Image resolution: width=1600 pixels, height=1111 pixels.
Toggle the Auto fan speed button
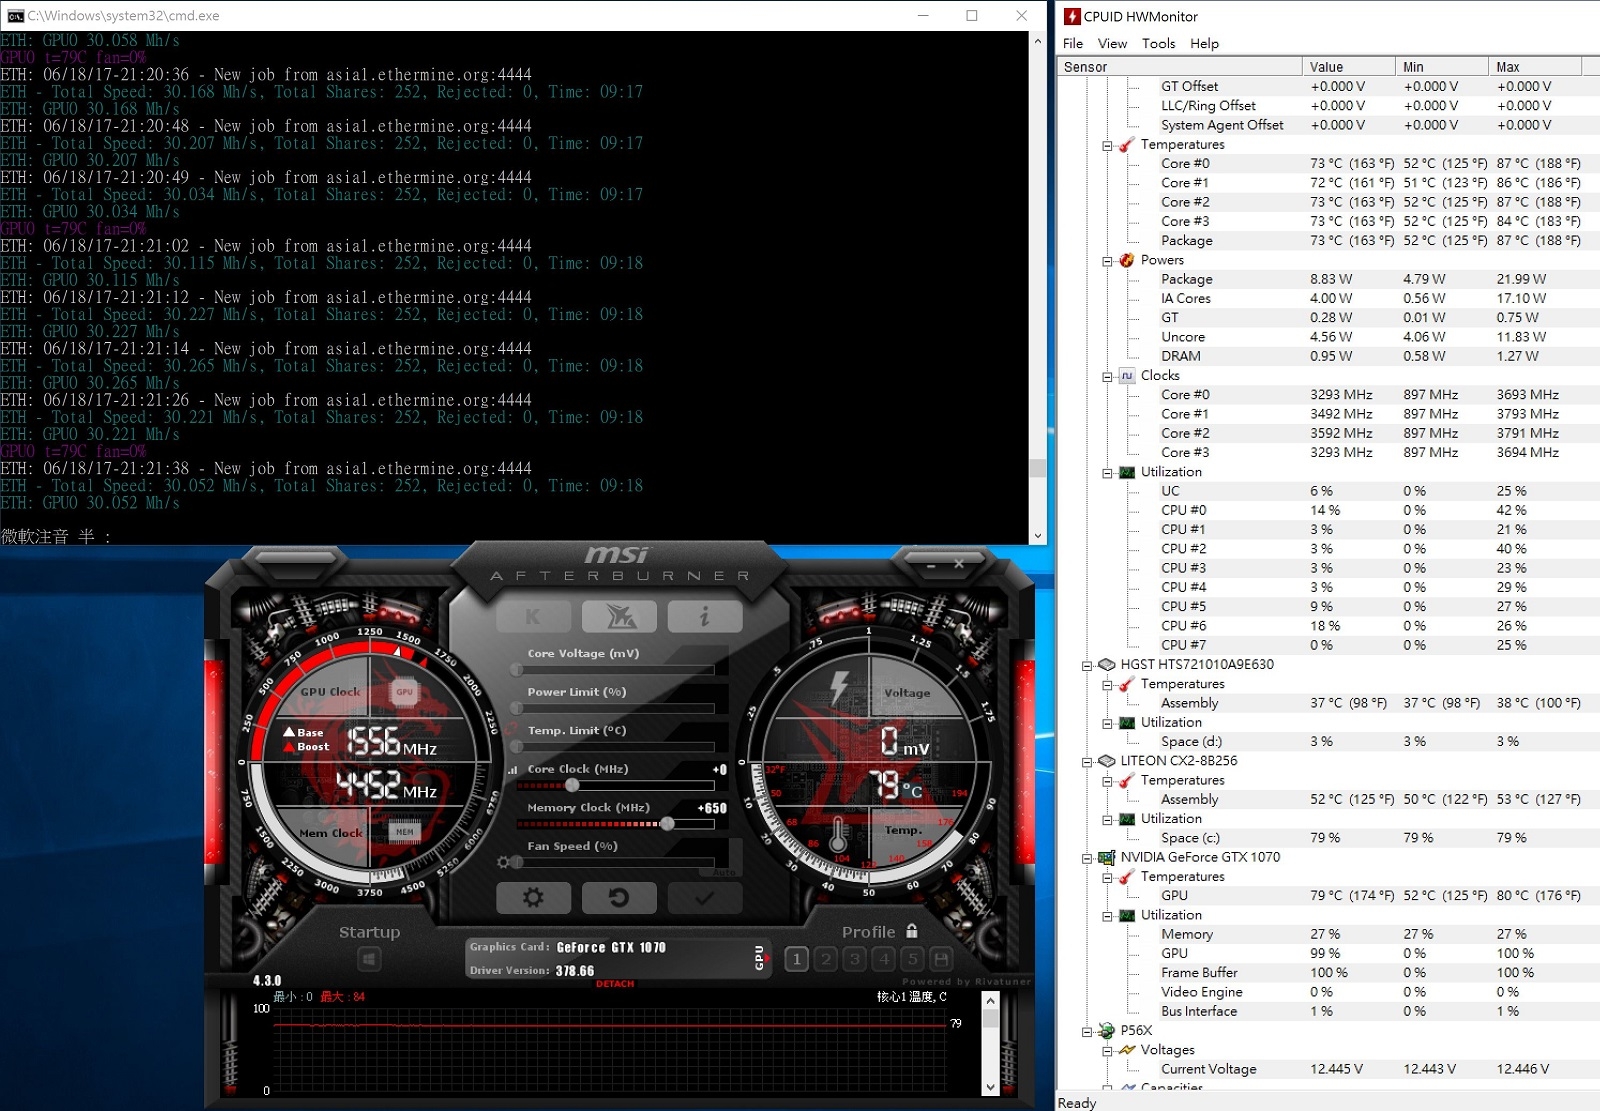coord(725,872)
